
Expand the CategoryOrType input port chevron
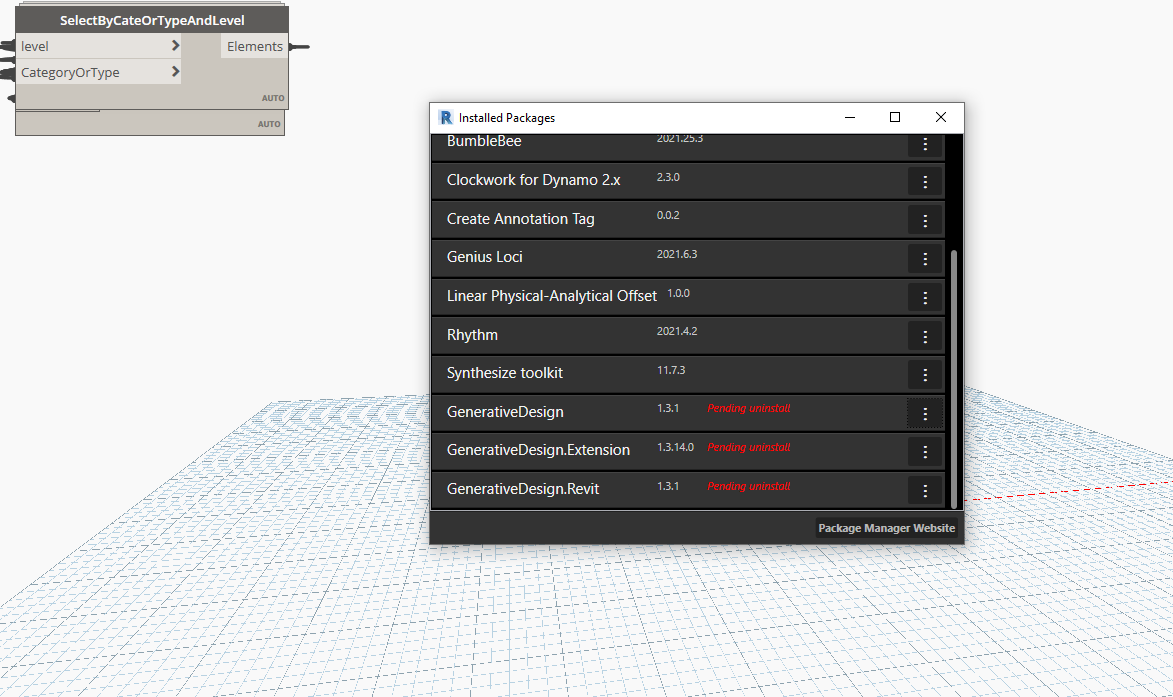point(175,72)
